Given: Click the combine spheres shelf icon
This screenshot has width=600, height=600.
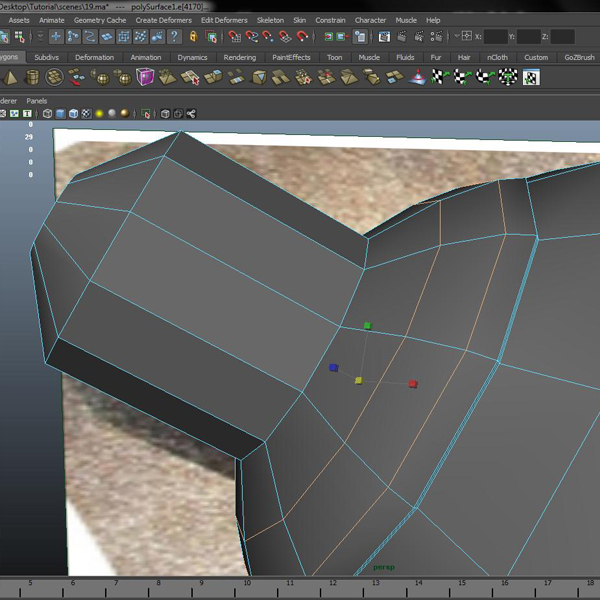Looking at the screenshot, I should click(x=101, y=77).
